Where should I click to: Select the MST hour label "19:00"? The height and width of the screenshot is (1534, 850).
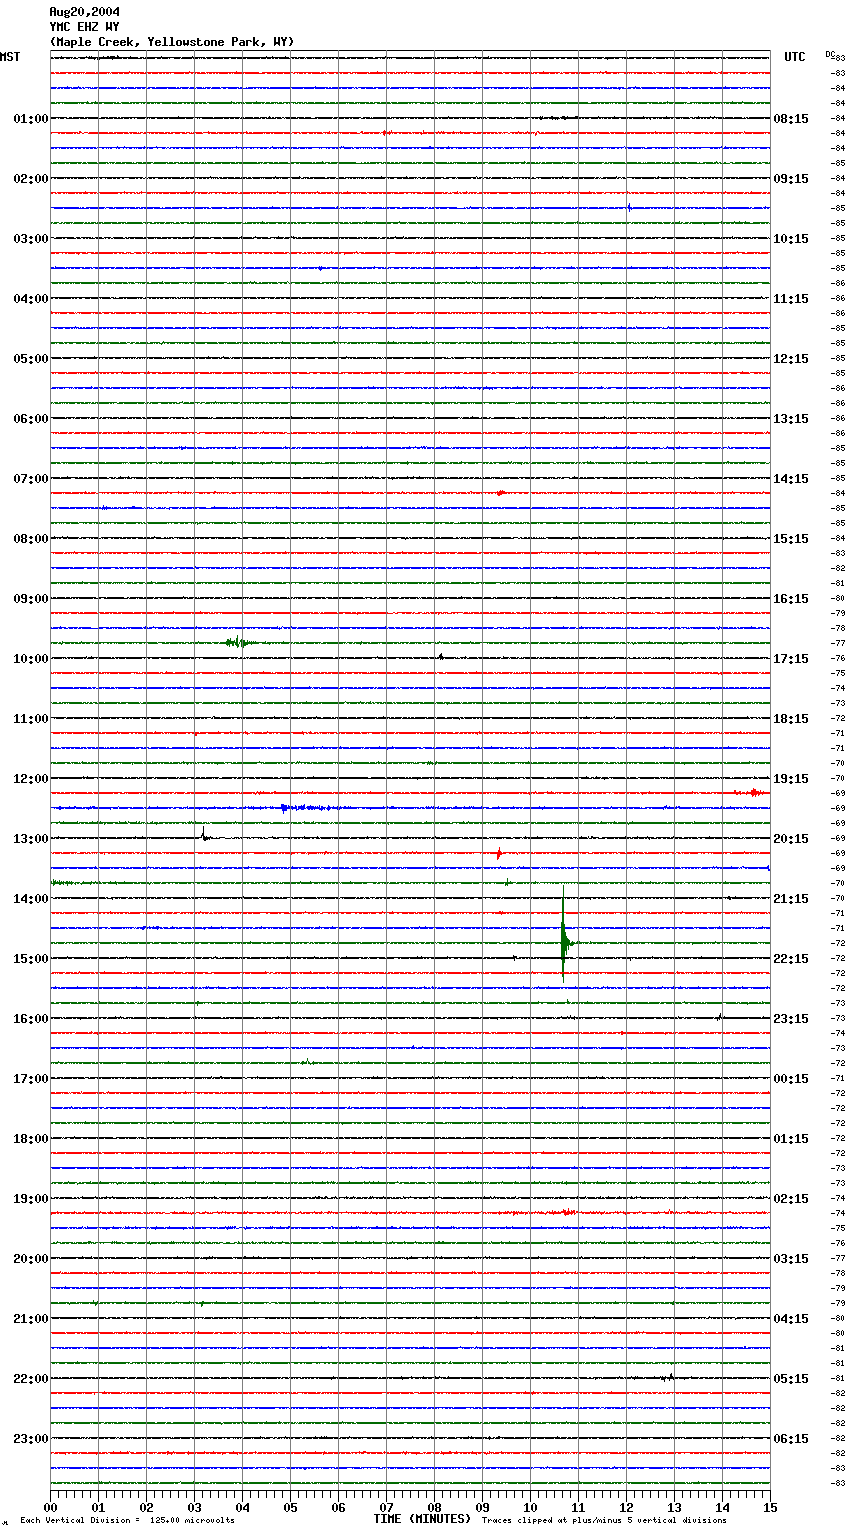point(30,1199)
